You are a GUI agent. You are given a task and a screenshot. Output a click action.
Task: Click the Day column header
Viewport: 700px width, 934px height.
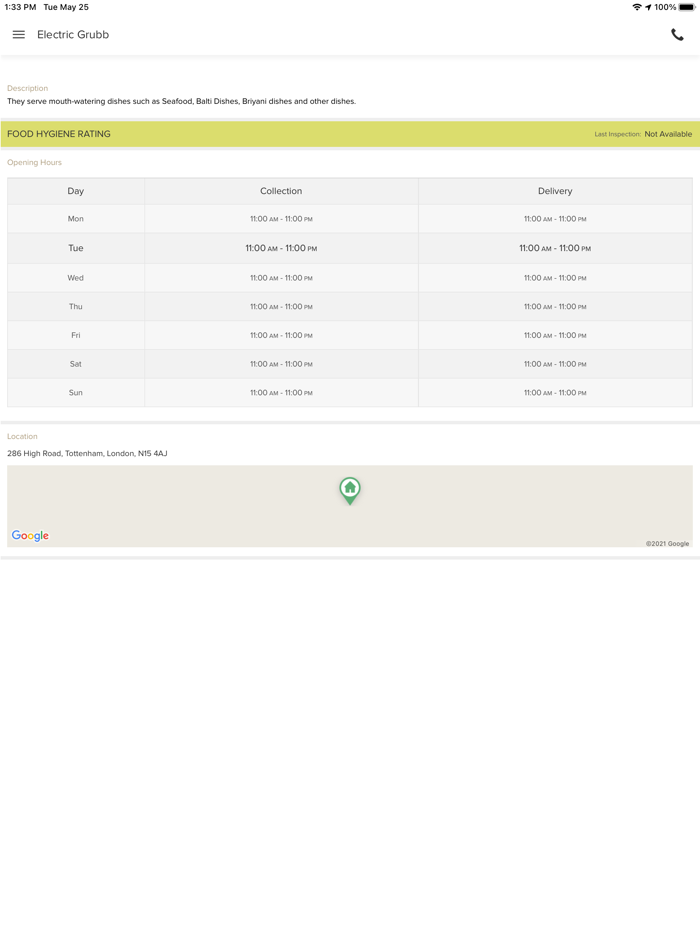76,191
